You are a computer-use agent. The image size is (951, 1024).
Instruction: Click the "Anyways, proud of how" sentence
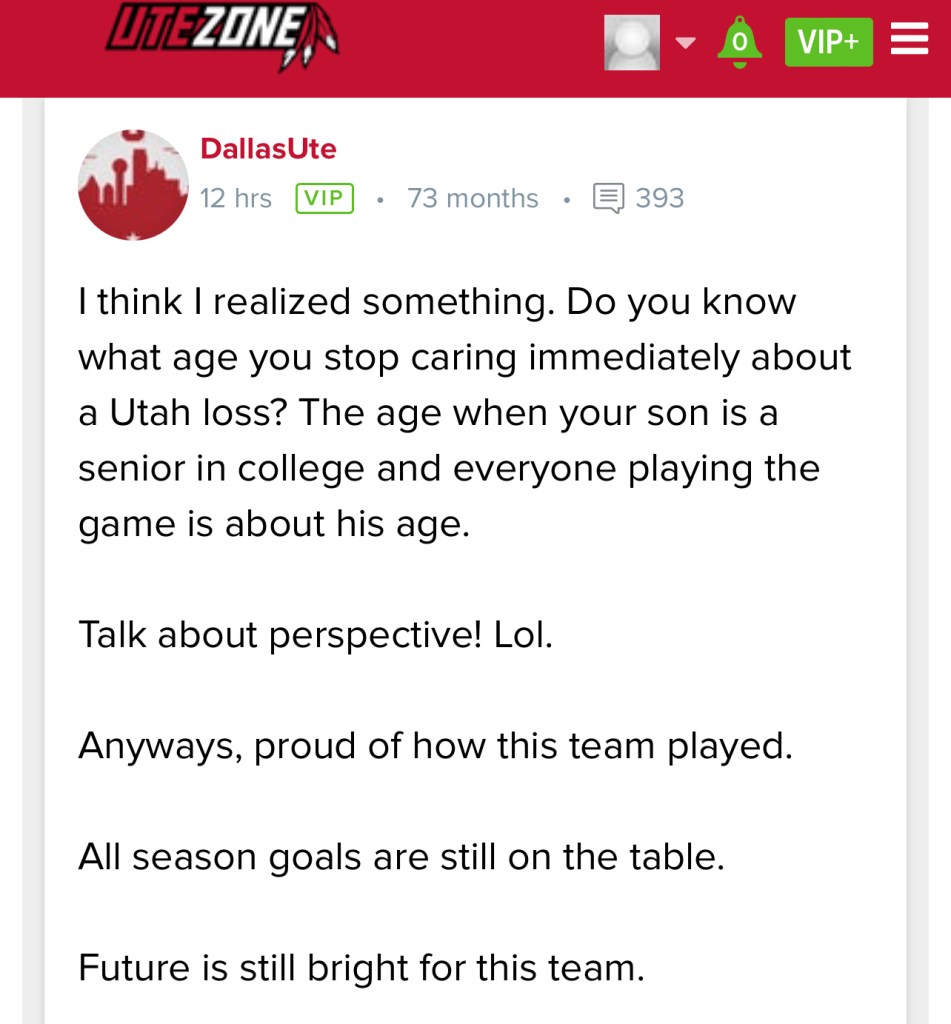point(435,746)
